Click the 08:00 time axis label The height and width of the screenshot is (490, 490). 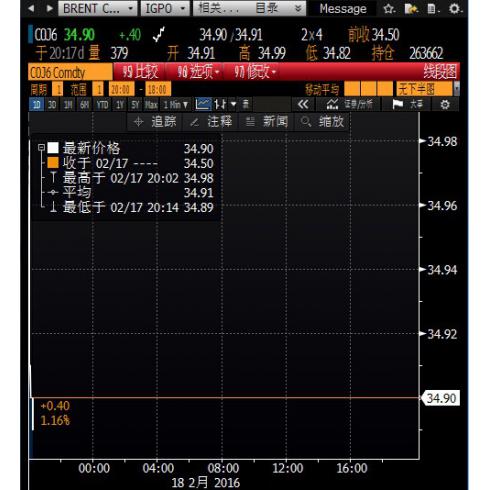[x=223, y=468]
